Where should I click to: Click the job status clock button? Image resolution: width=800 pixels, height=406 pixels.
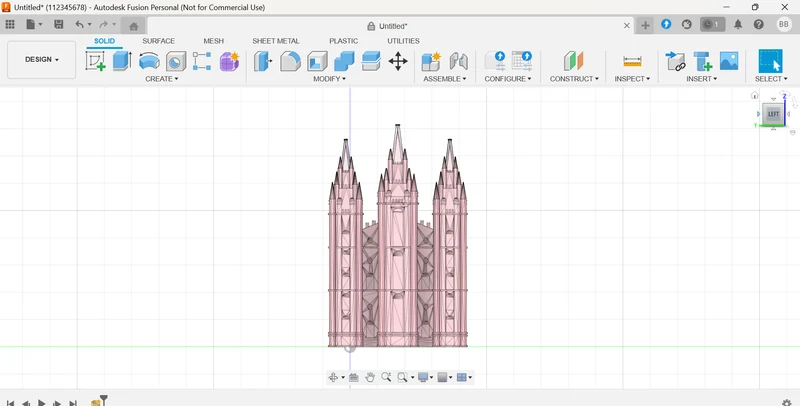coord(712,24)
